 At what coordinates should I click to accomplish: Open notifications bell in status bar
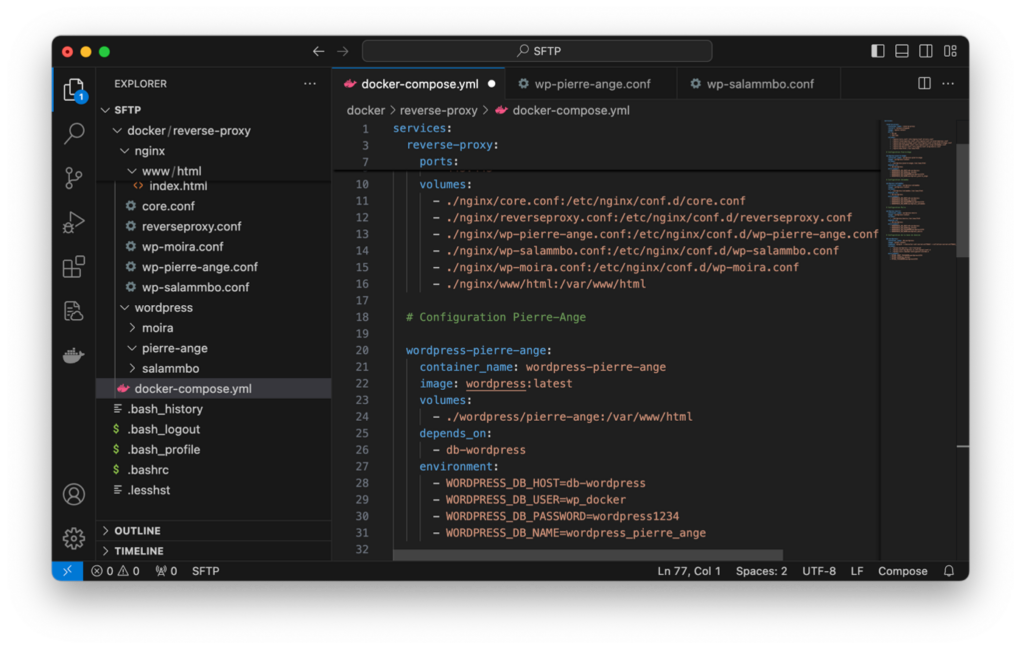(949, 571)
